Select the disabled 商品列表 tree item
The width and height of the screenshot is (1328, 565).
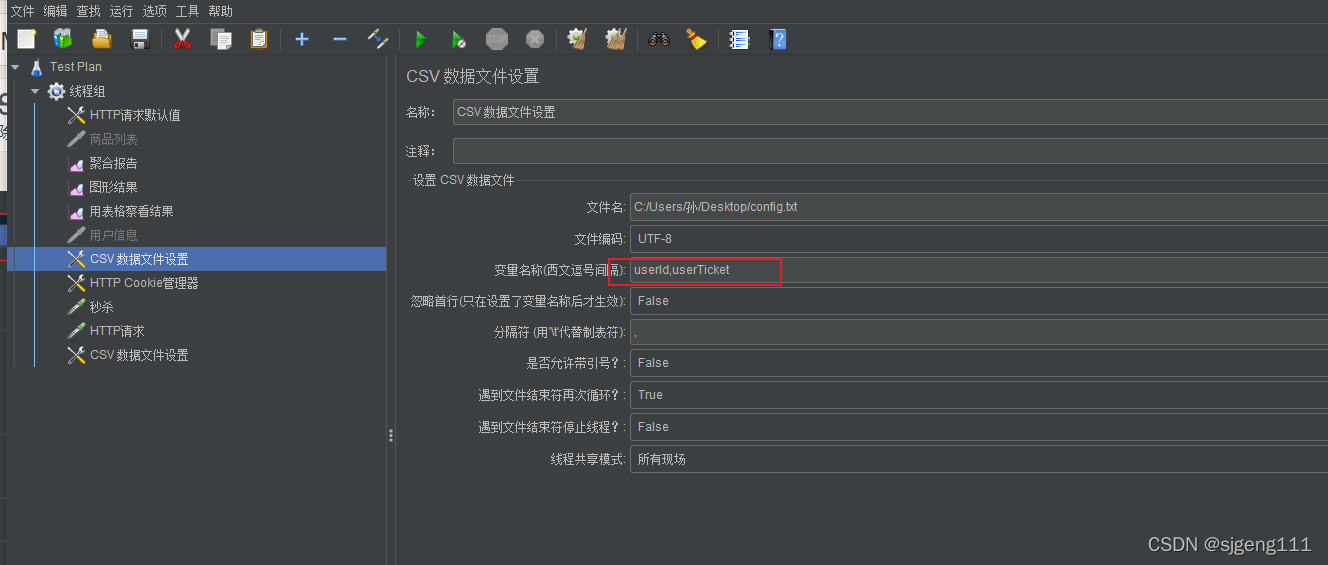[x=114, y=139]
